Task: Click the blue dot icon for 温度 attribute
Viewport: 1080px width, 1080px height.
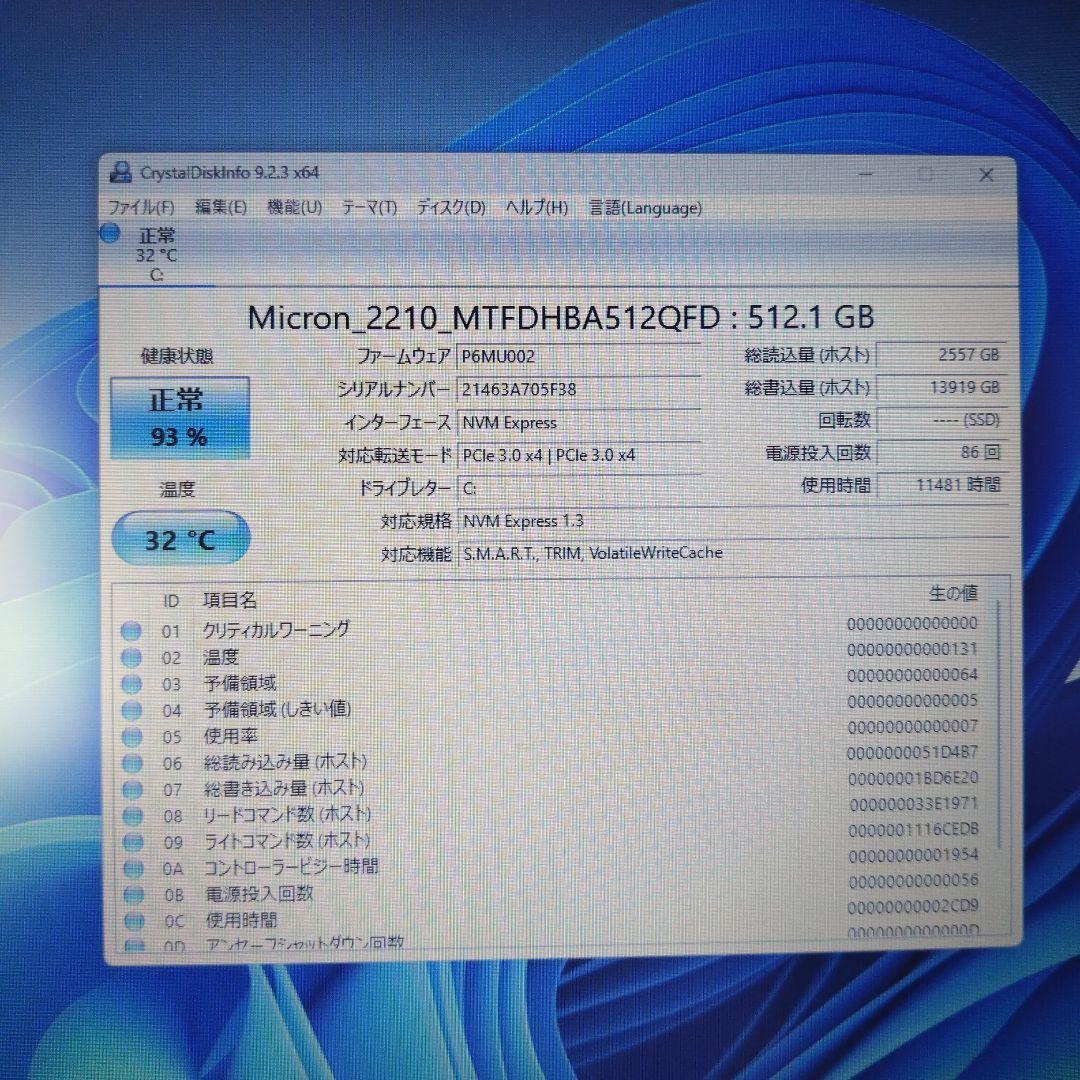Action: pyautogui.click(x=131, y=656)
